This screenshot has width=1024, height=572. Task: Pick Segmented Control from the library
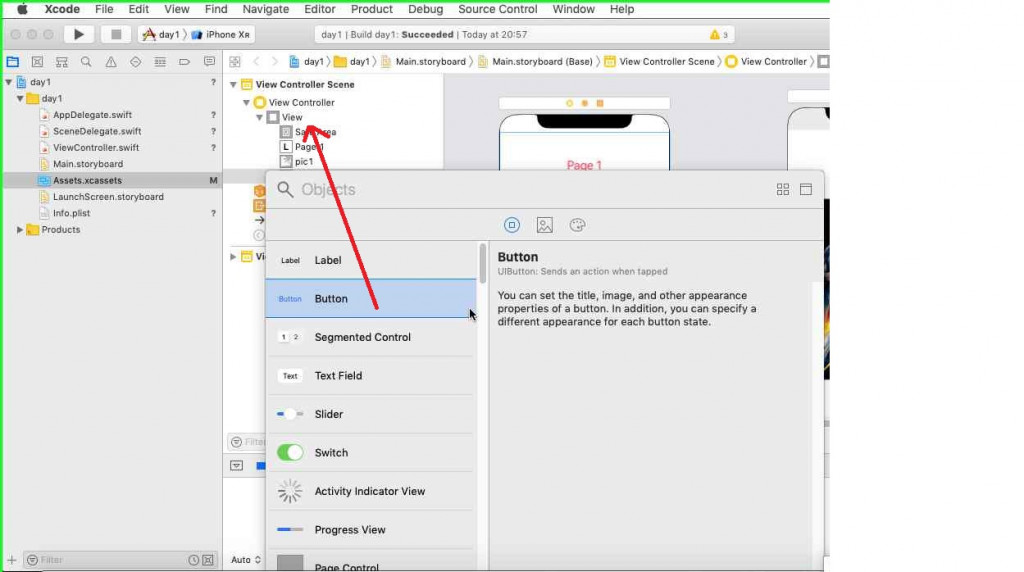pos(370,337)
